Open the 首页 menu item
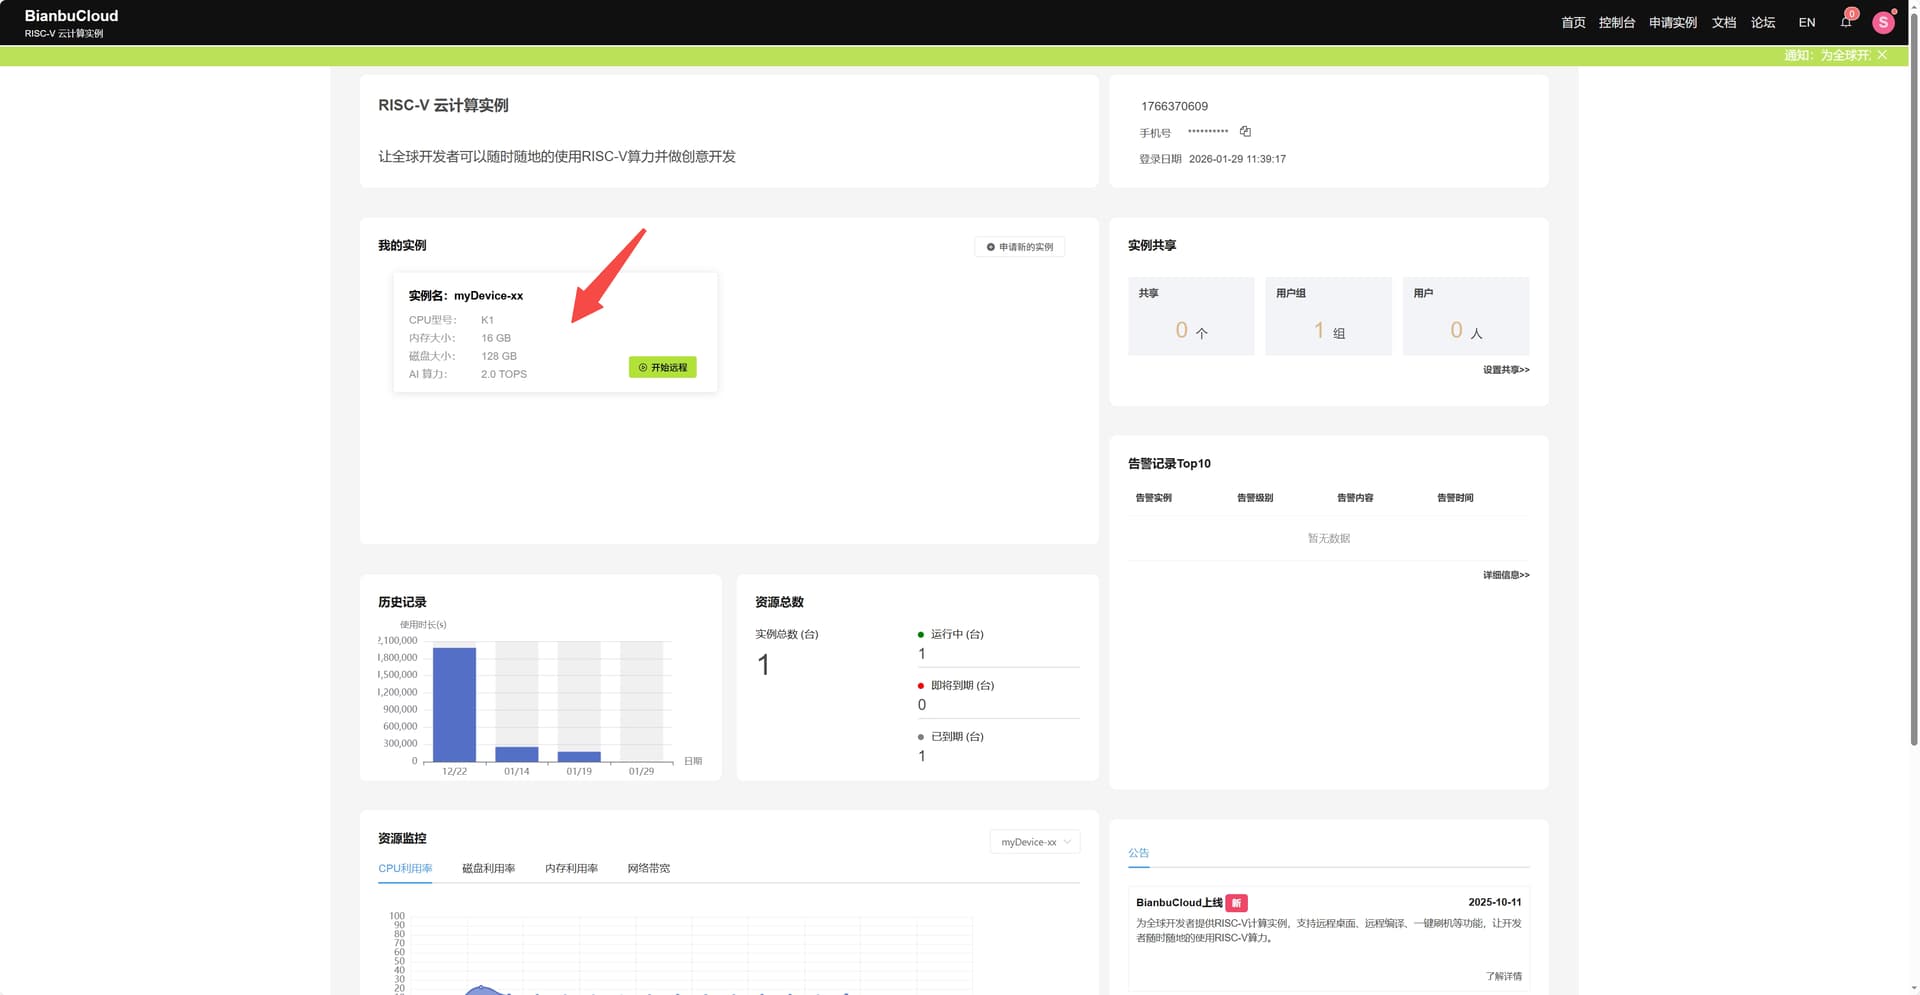1920x995 pixels. 1573,22
